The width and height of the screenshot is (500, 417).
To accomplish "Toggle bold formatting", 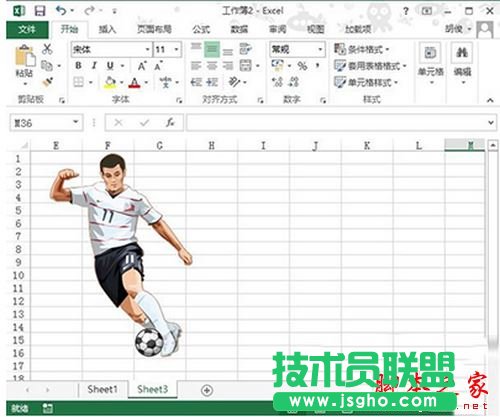I will 78,65.
